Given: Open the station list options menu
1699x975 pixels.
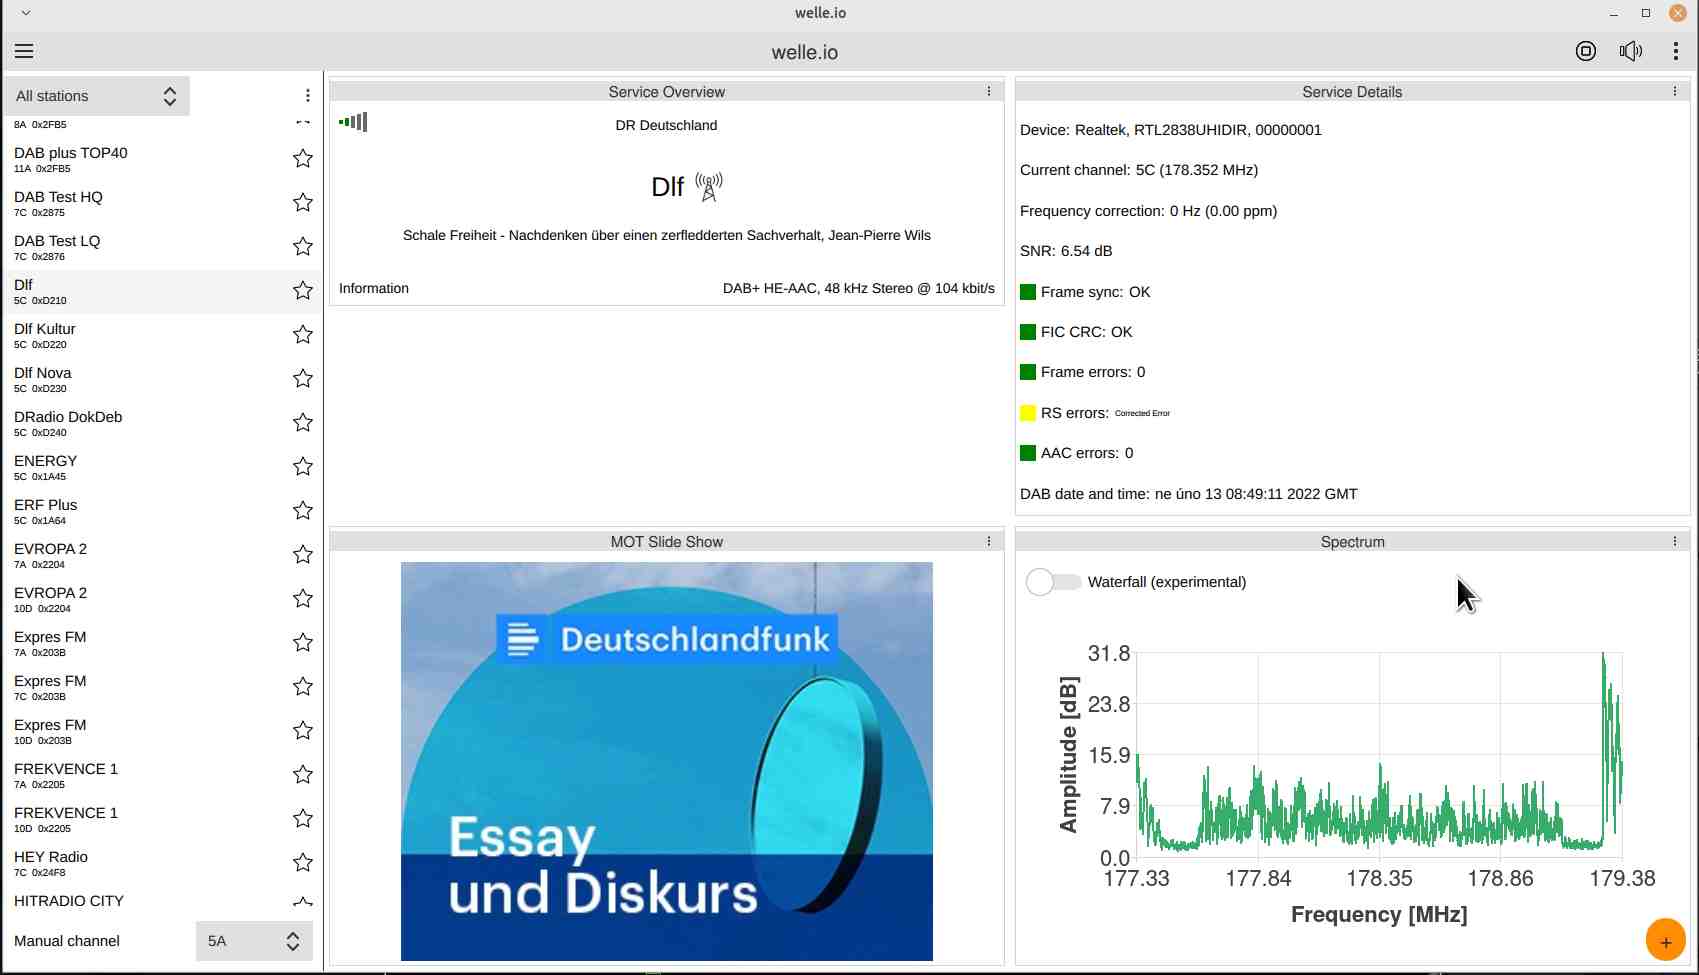Looking at the screenshot, I should click(x=307, y=96).
